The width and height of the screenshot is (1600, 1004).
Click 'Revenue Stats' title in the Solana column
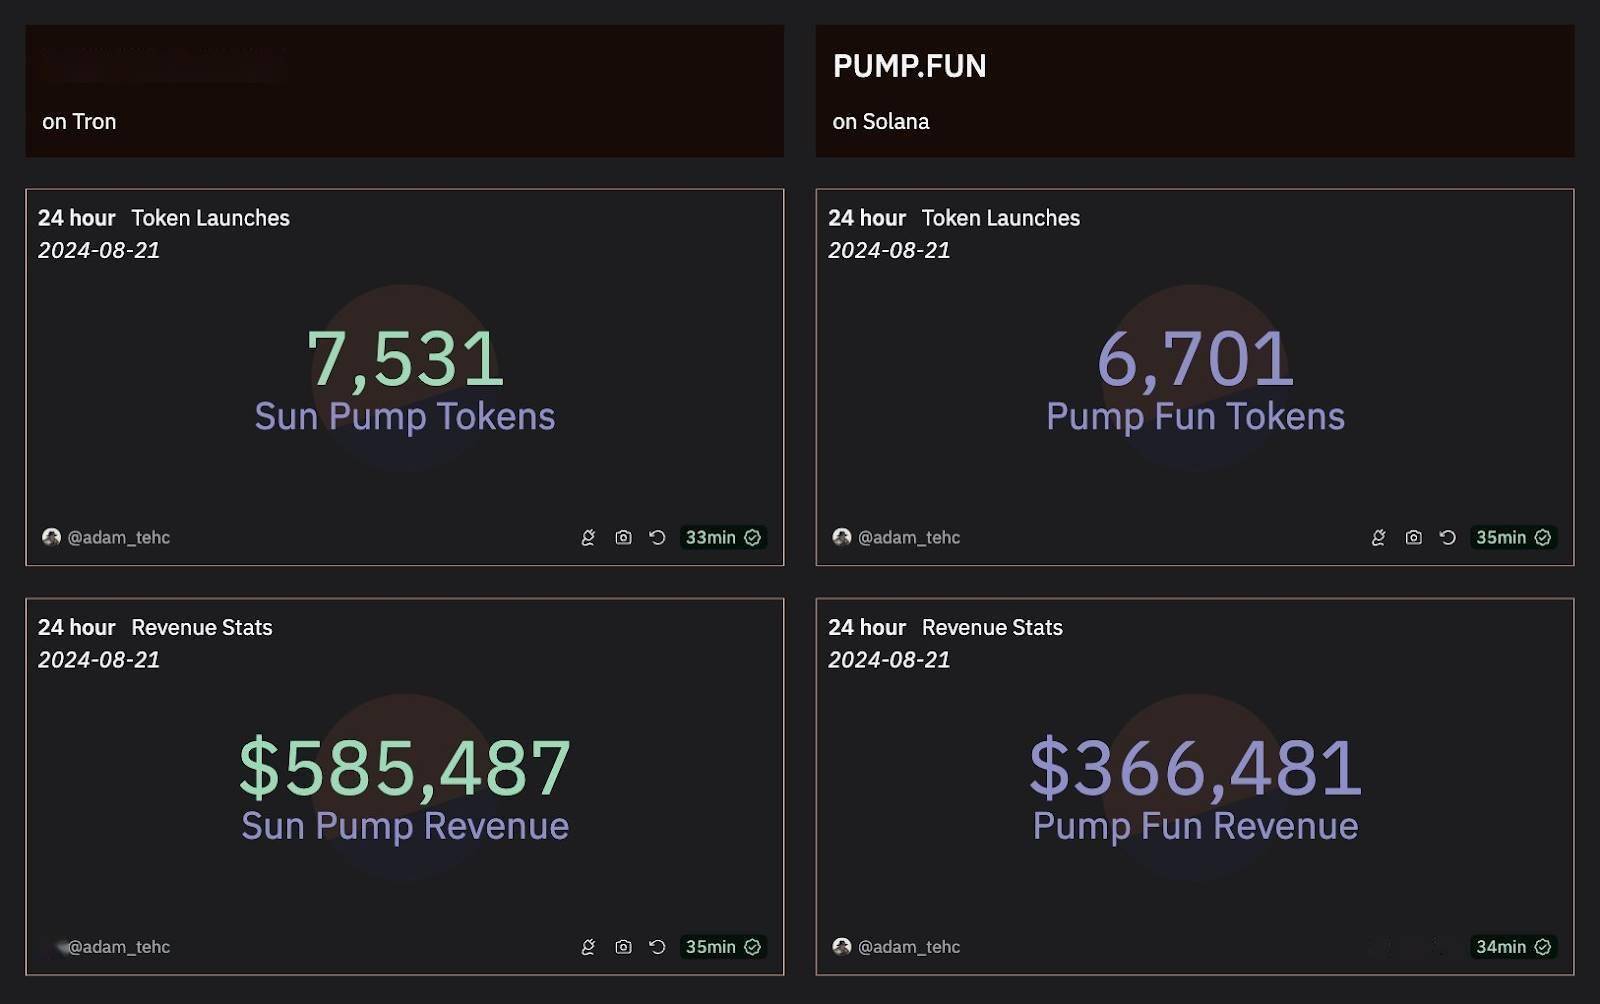(x=992, y=628)
